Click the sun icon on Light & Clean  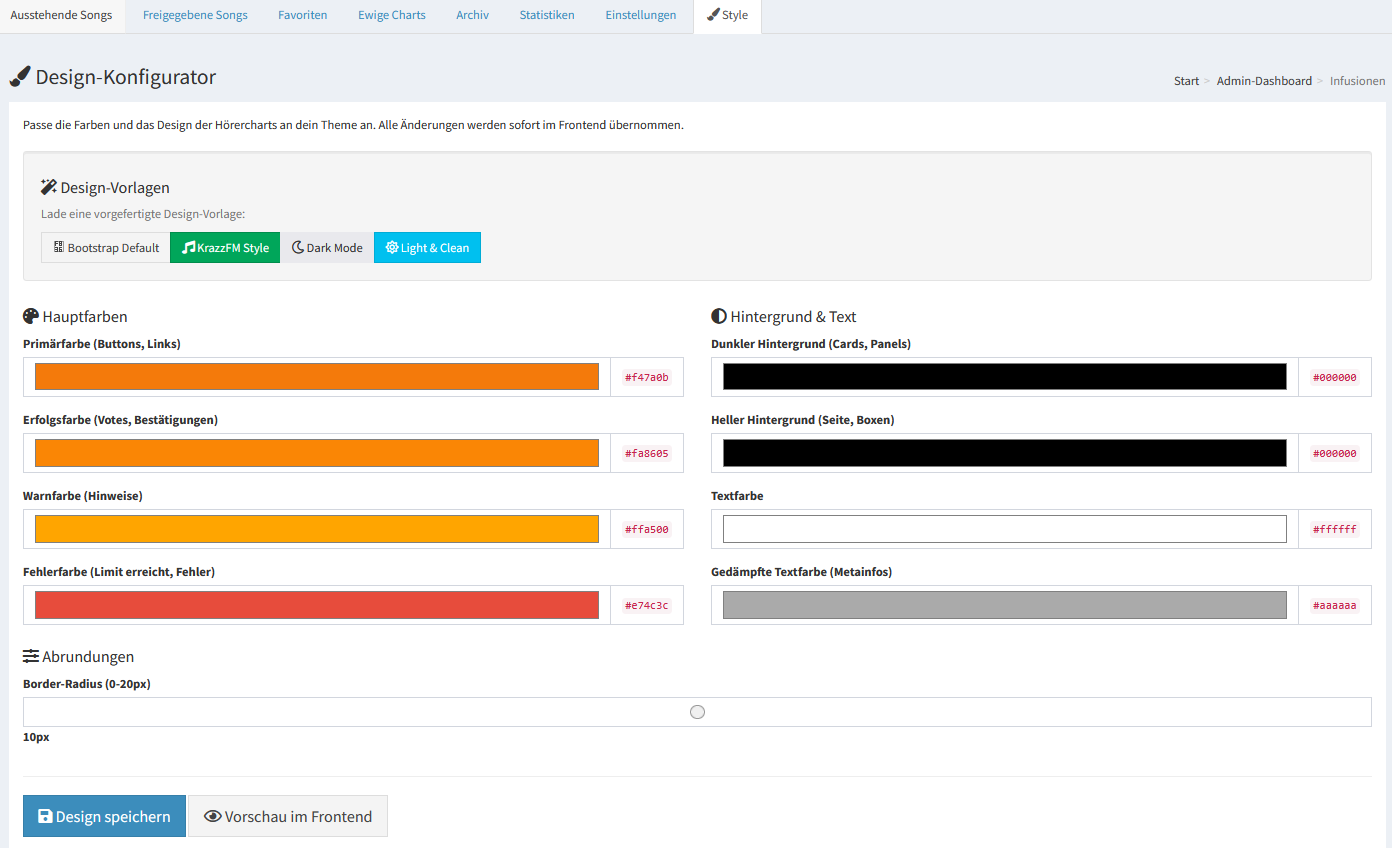coord(391,248)
